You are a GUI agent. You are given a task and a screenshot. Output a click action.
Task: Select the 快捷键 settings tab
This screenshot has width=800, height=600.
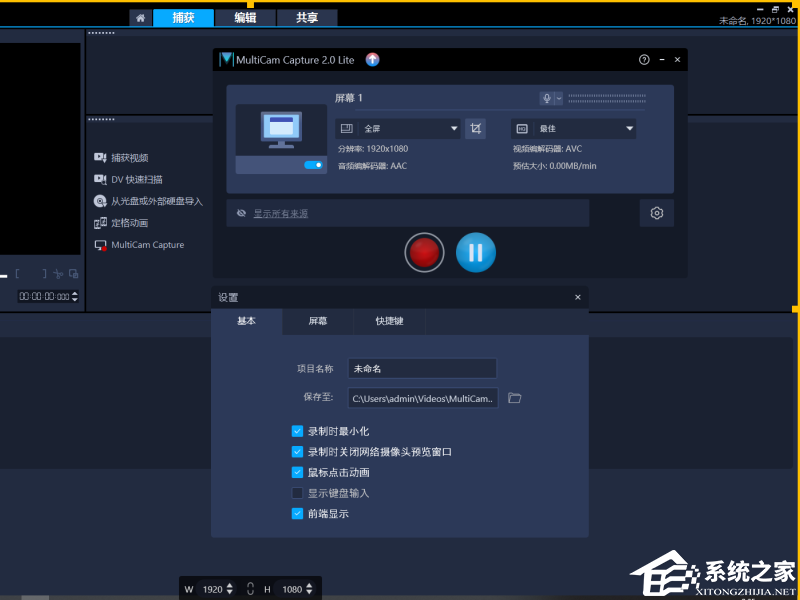(389, 321)
